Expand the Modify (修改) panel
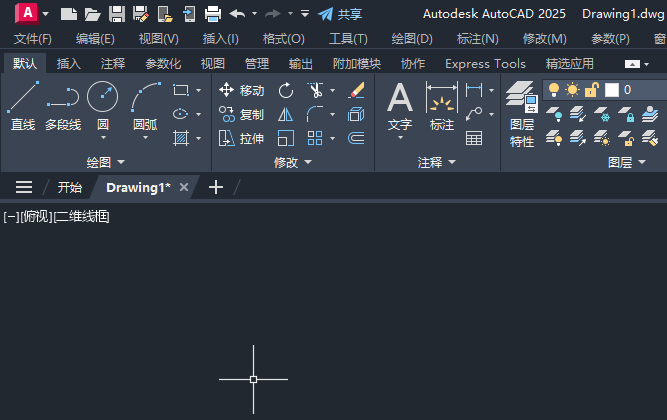 click(x=293, y=162)
